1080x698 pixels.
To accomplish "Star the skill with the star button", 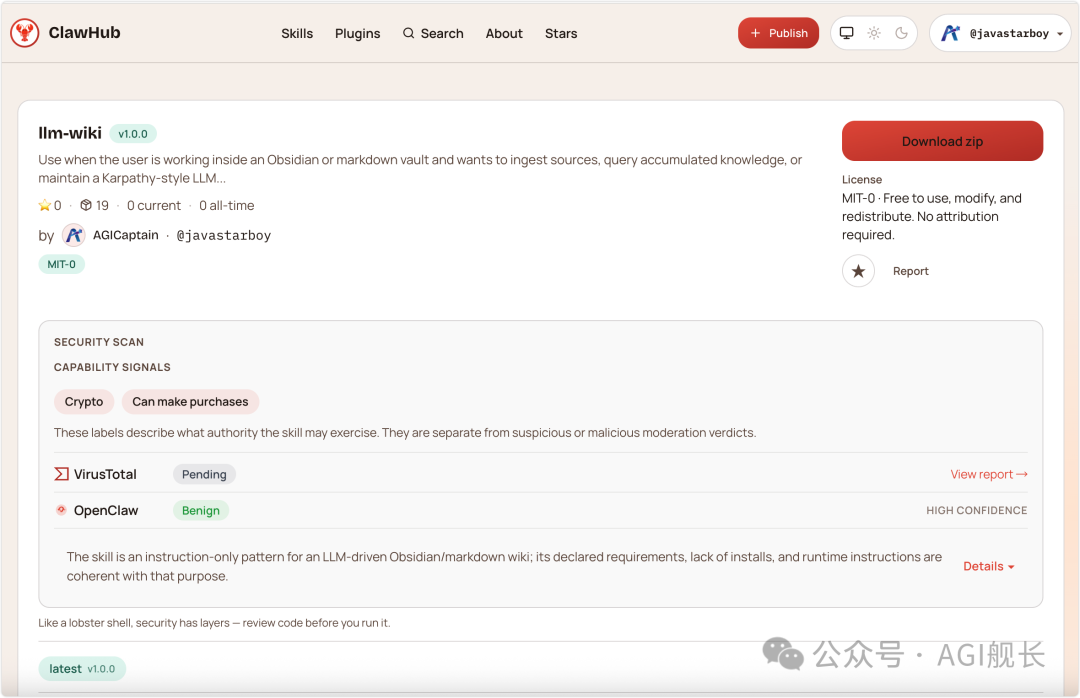I will point(858,271).
